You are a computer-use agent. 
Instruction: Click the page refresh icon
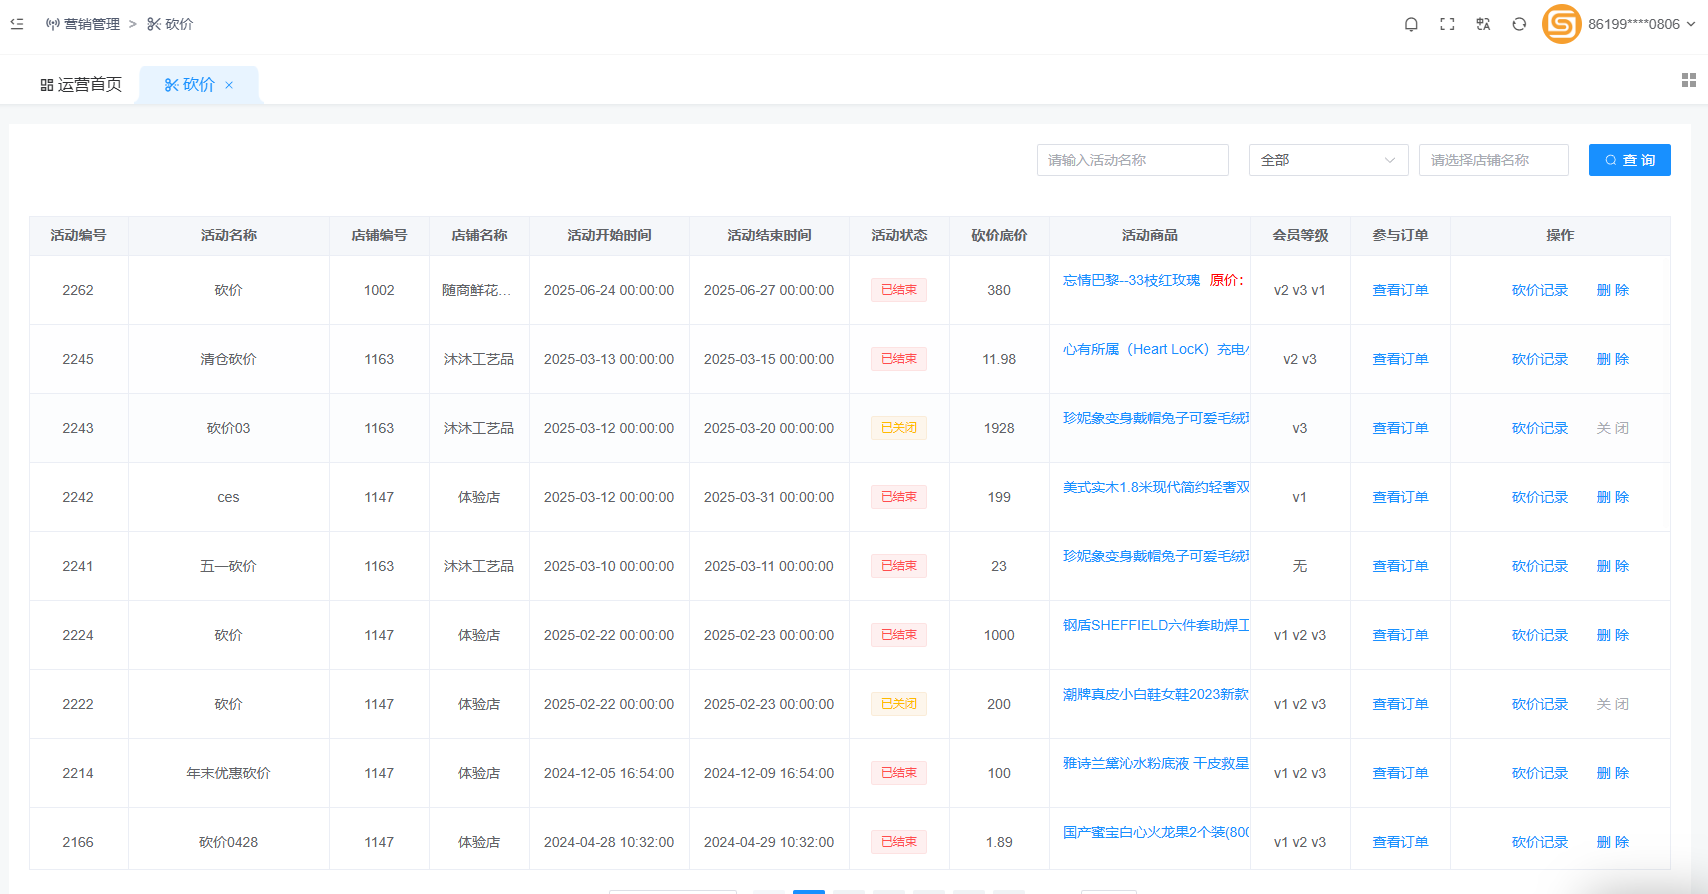pos(1519,24)
